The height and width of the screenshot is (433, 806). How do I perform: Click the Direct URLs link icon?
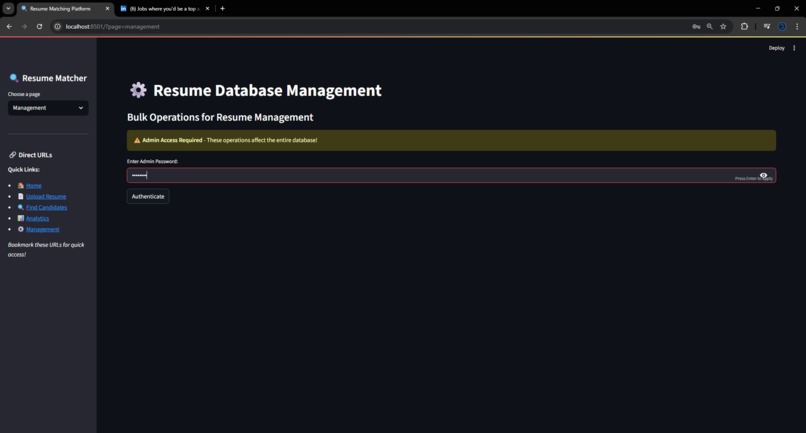click(12, 155)
